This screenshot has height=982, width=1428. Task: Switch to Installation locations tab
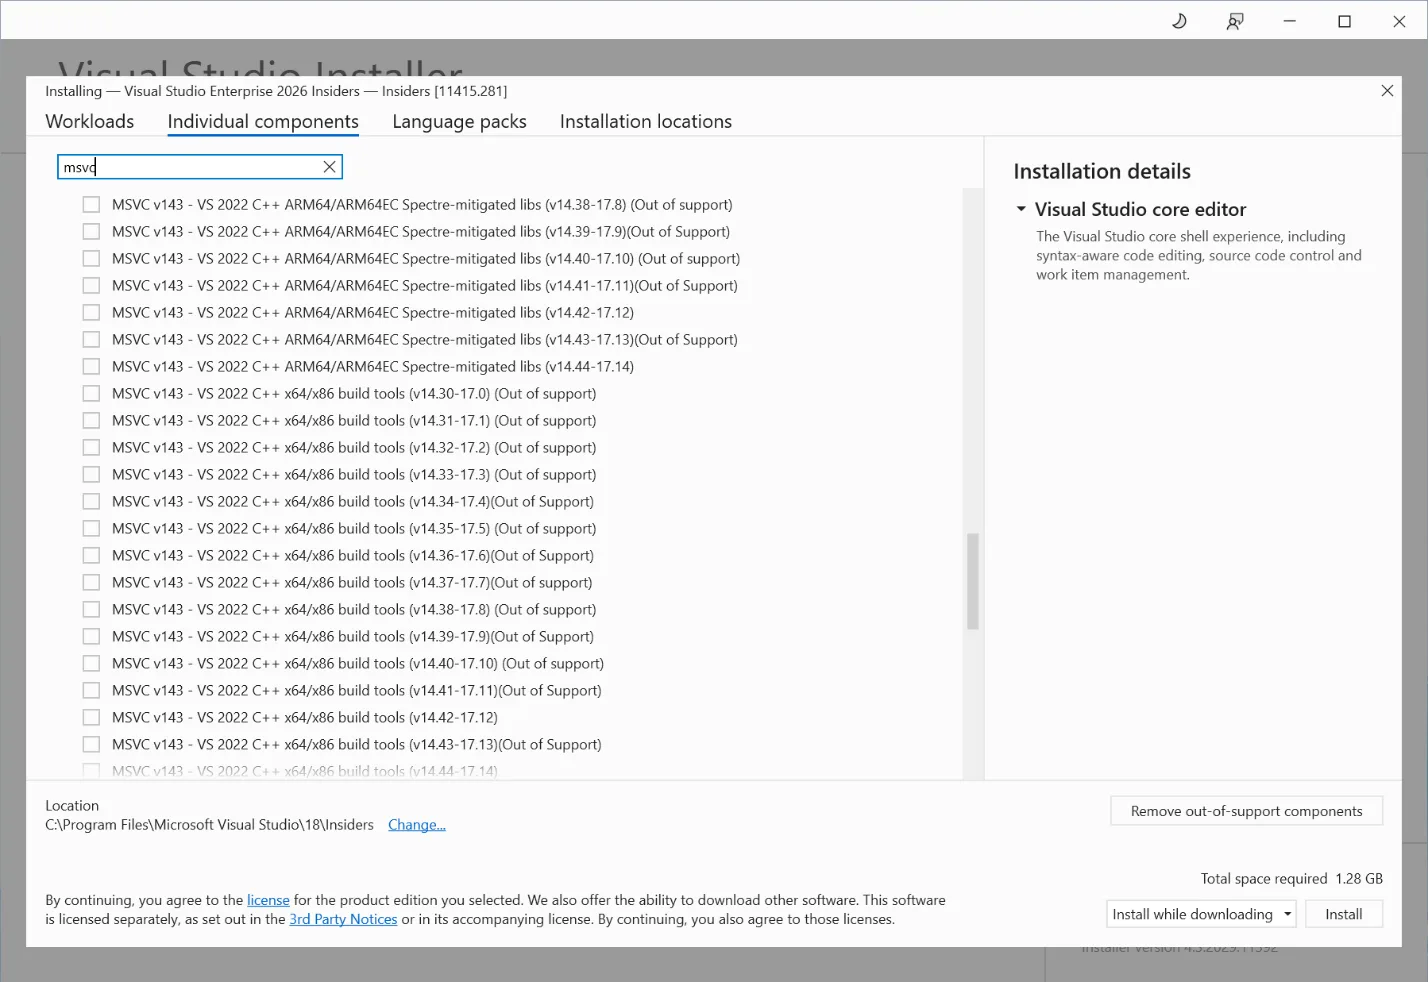tap(645, 121)
